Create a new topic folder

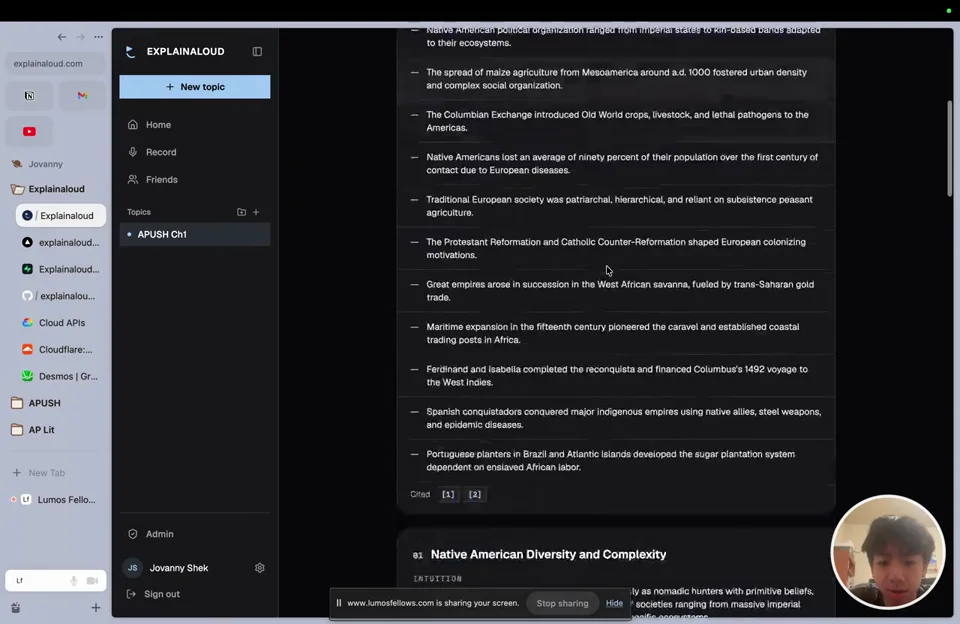tap(241, 212)
